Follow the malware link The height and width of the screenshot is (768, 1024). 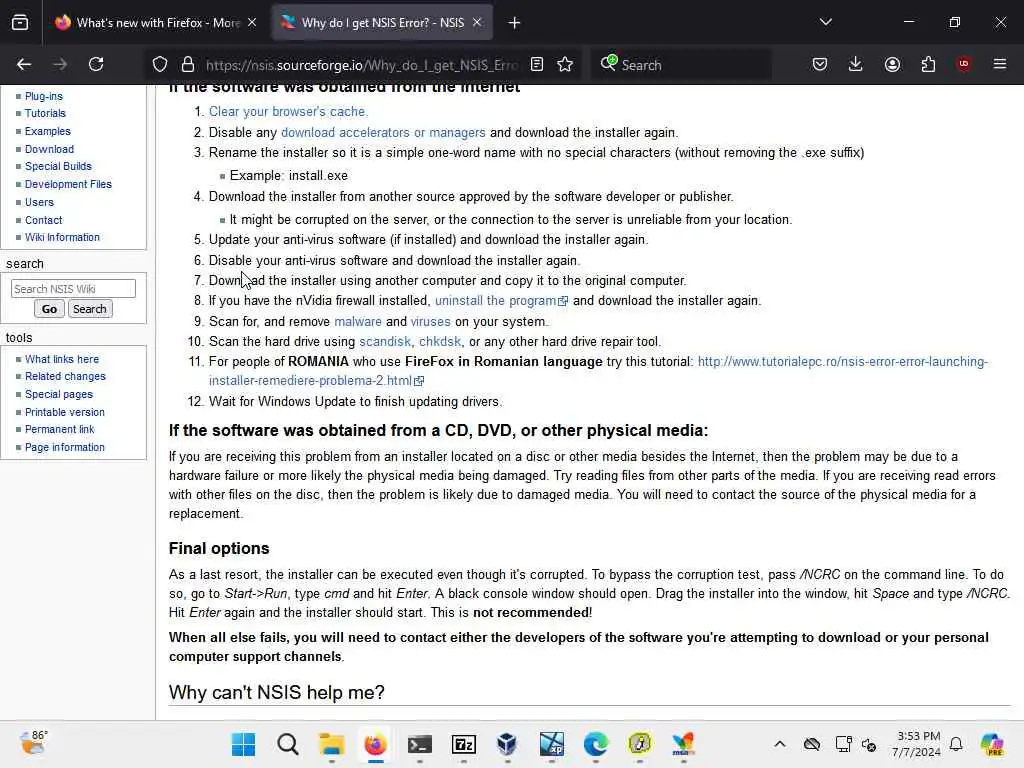tap(358, 321)
